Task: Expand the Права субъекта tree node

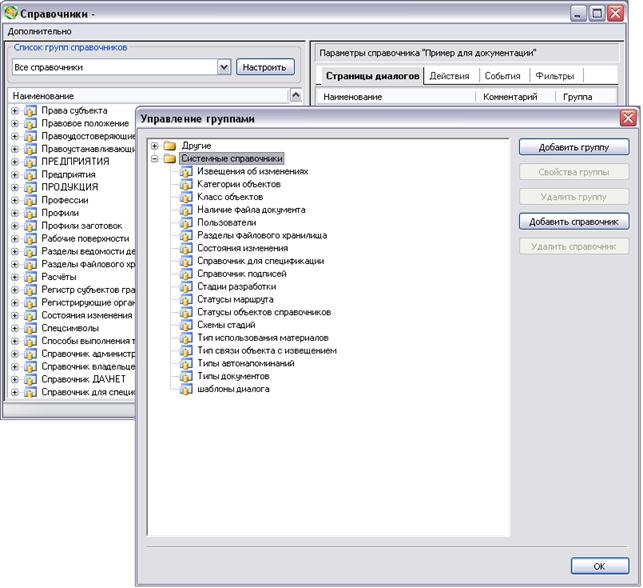Action: (x=15, y=110)
